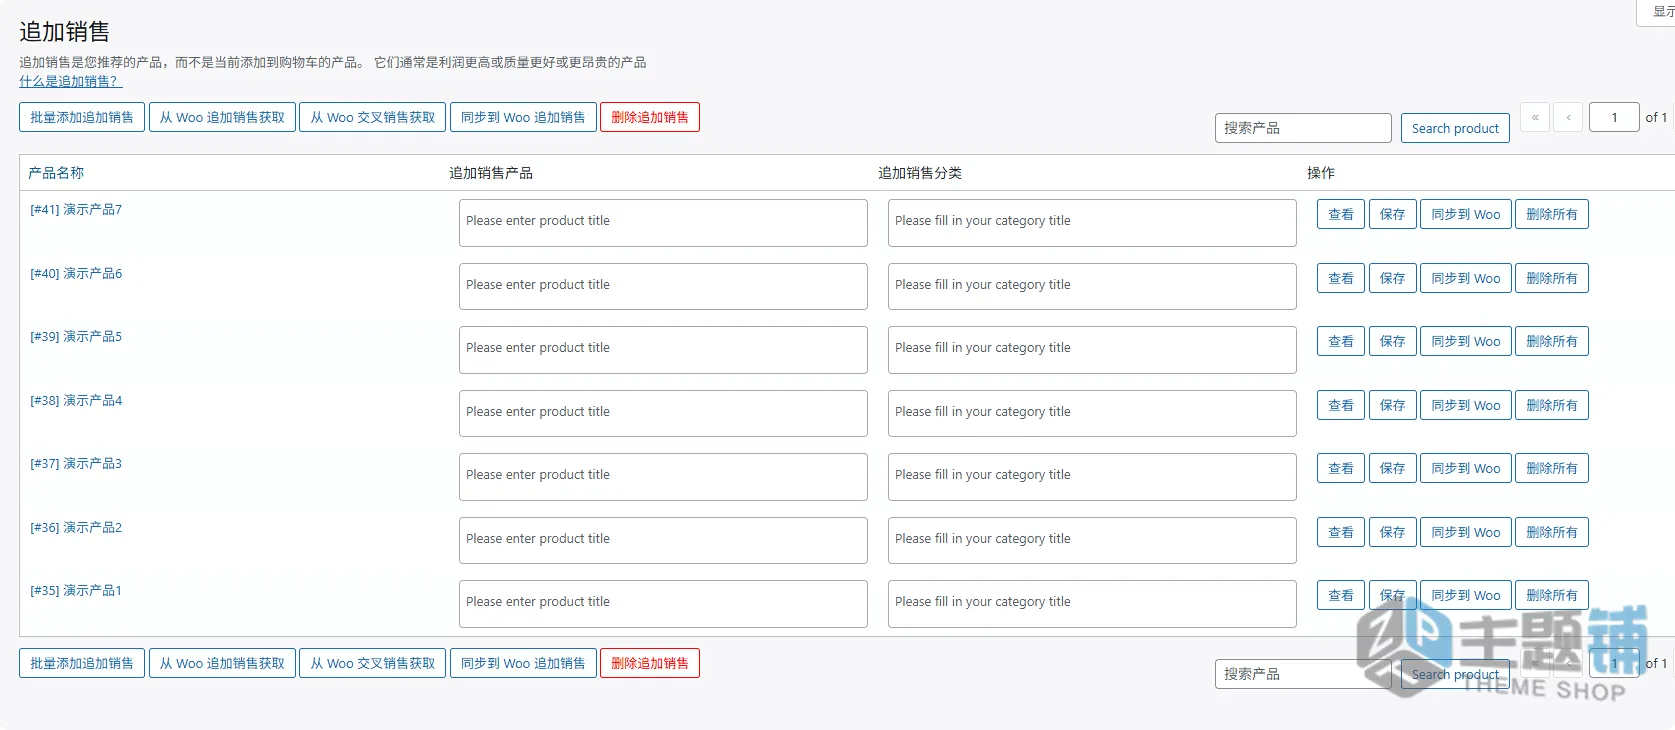Click 同步到 Woo in the 演示产品3 row
Image resolution: width=1675 pixels, height=730 pixels.
(1466, 468)
